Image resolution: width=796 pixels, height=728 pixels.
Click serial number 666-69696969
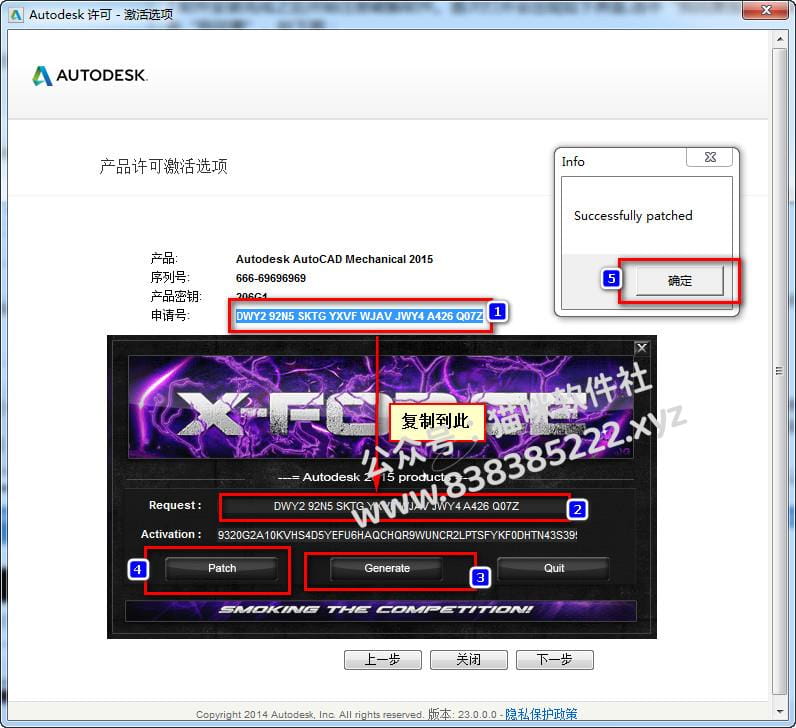pos(271,278)
